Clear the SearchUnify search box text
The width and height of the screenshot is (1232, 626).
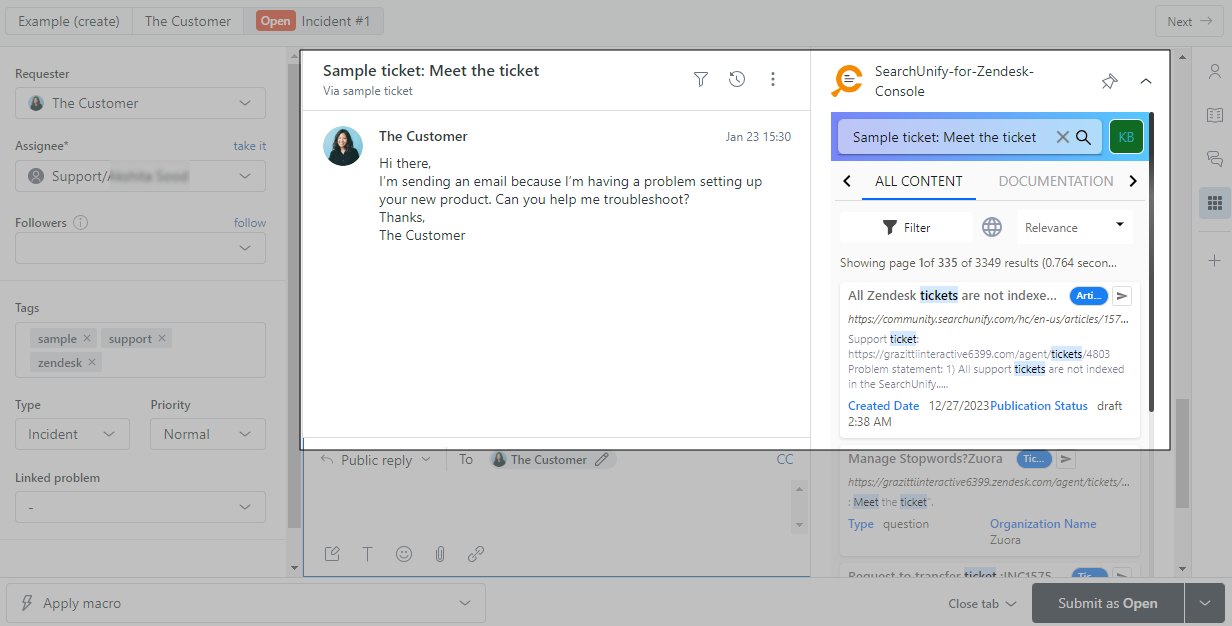(1062, 137)
